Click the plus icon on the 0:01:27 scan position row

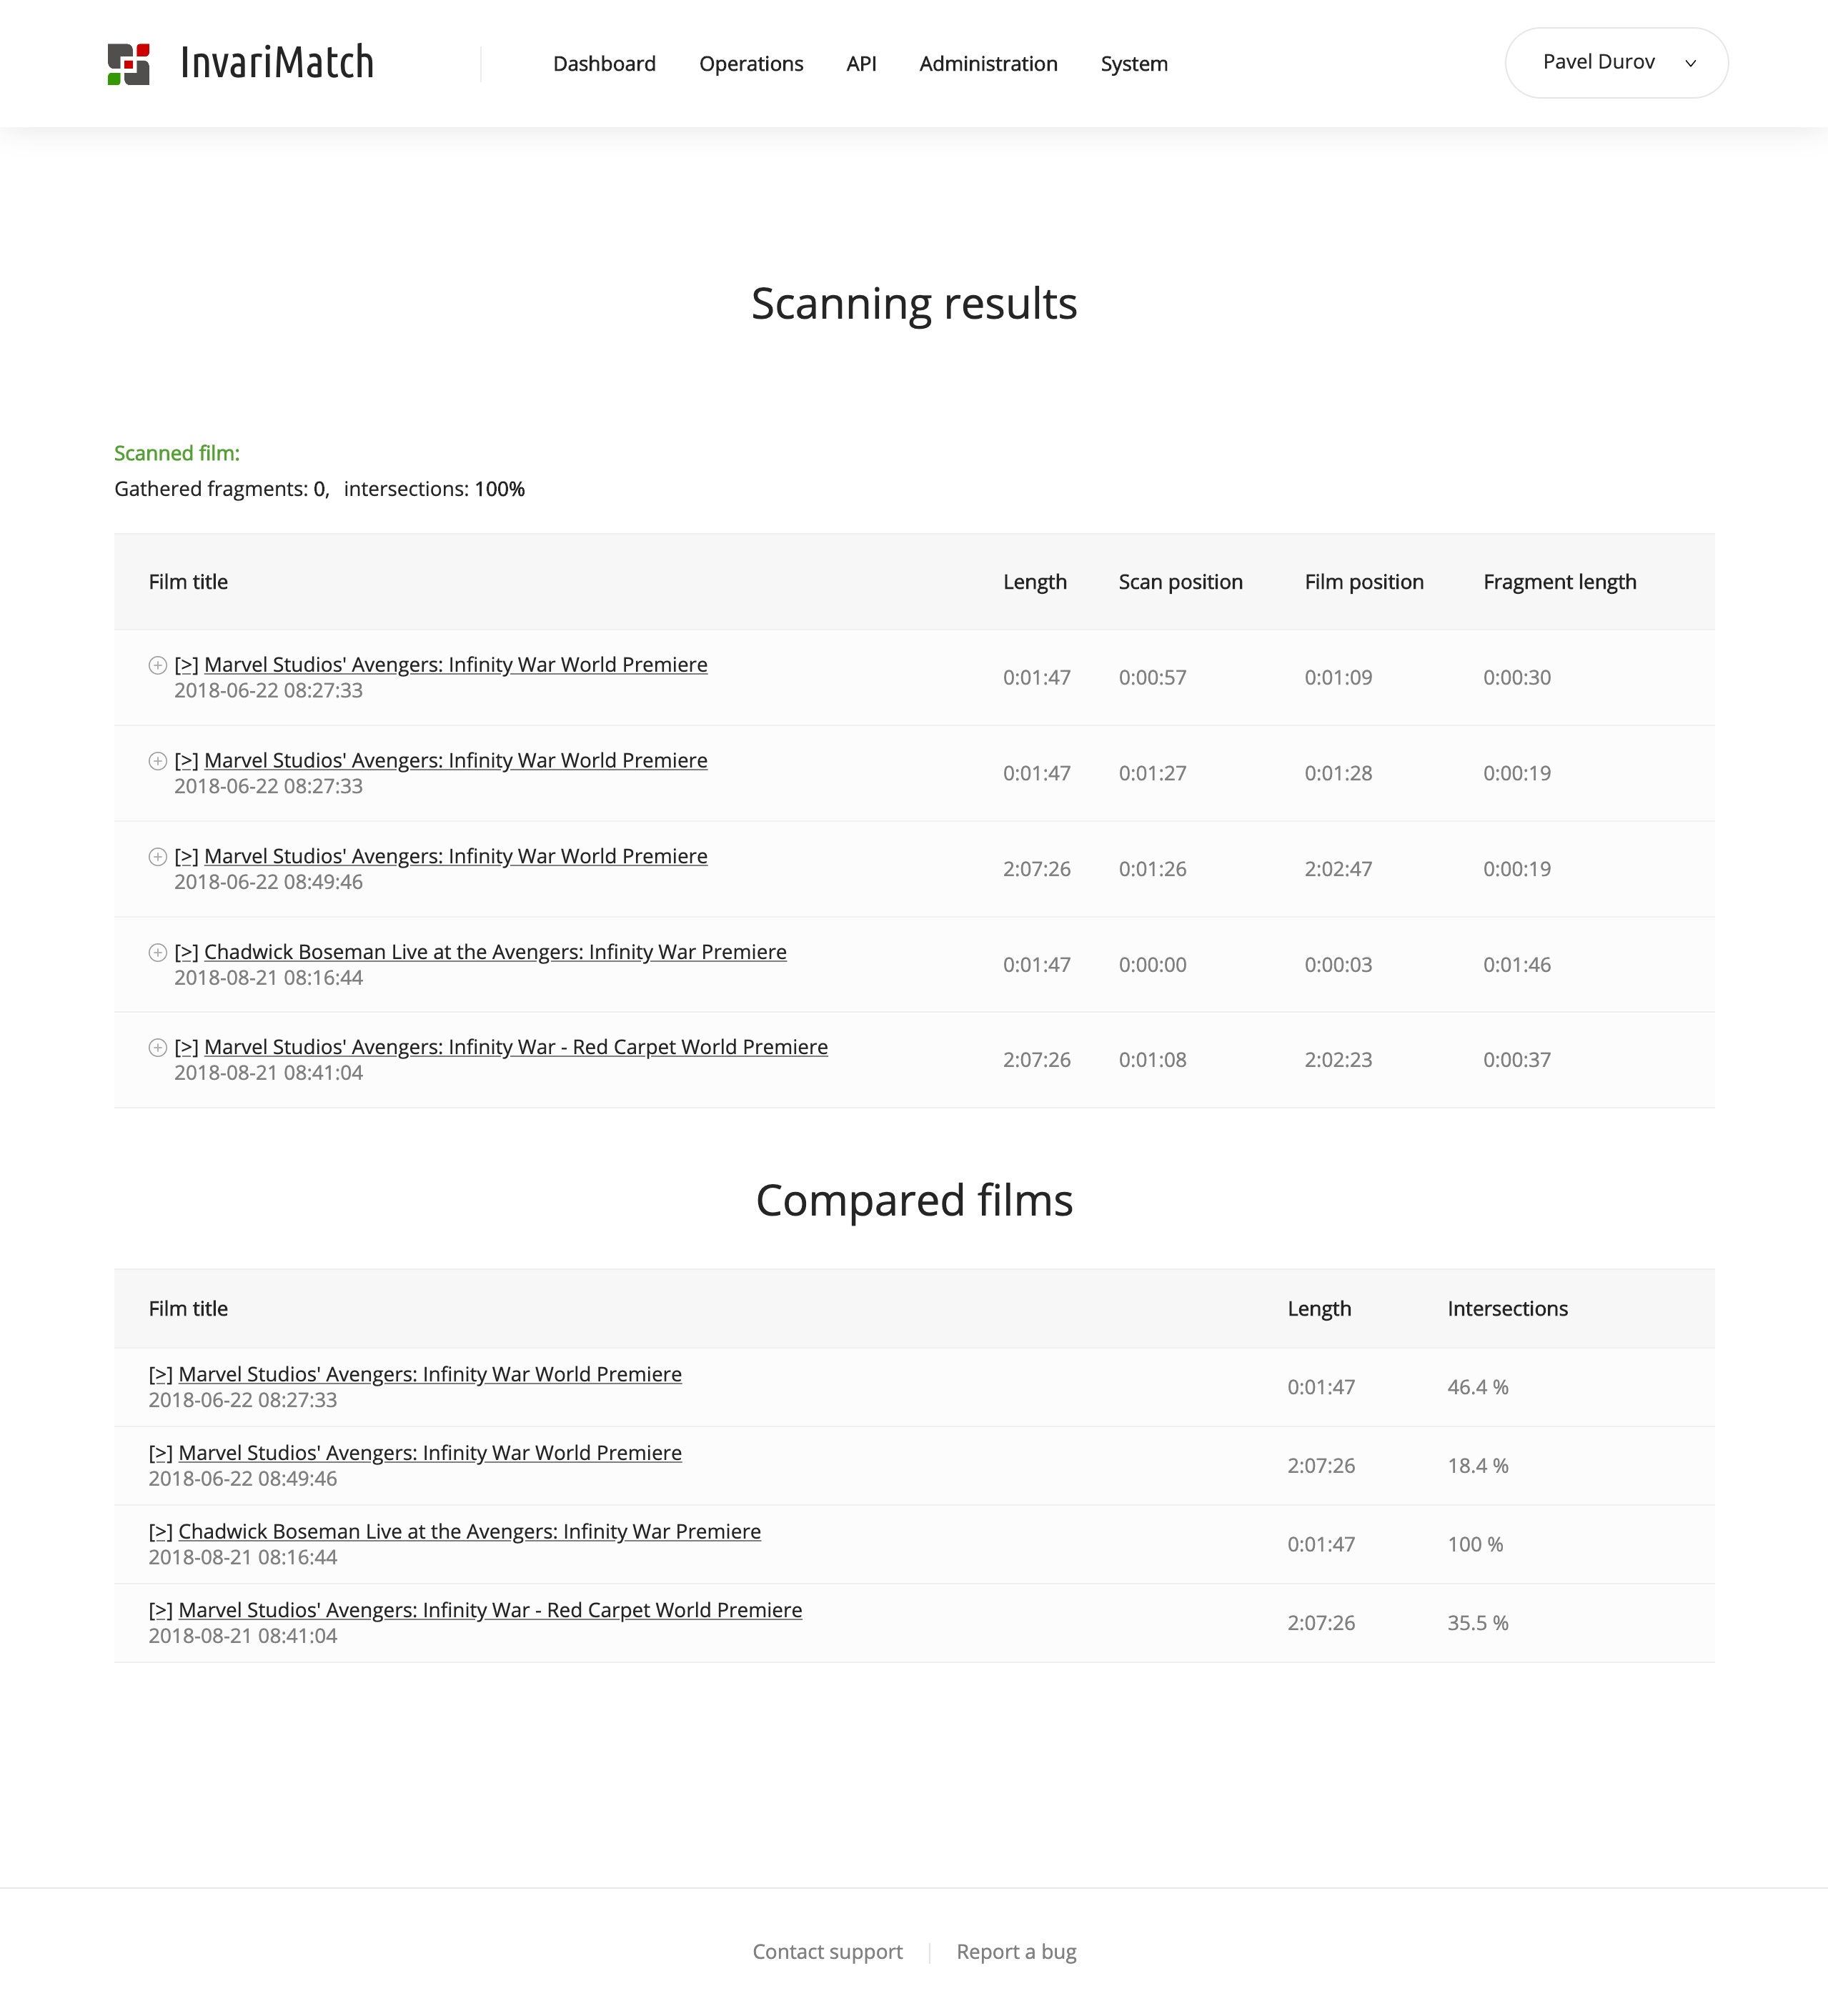(157, 761)
